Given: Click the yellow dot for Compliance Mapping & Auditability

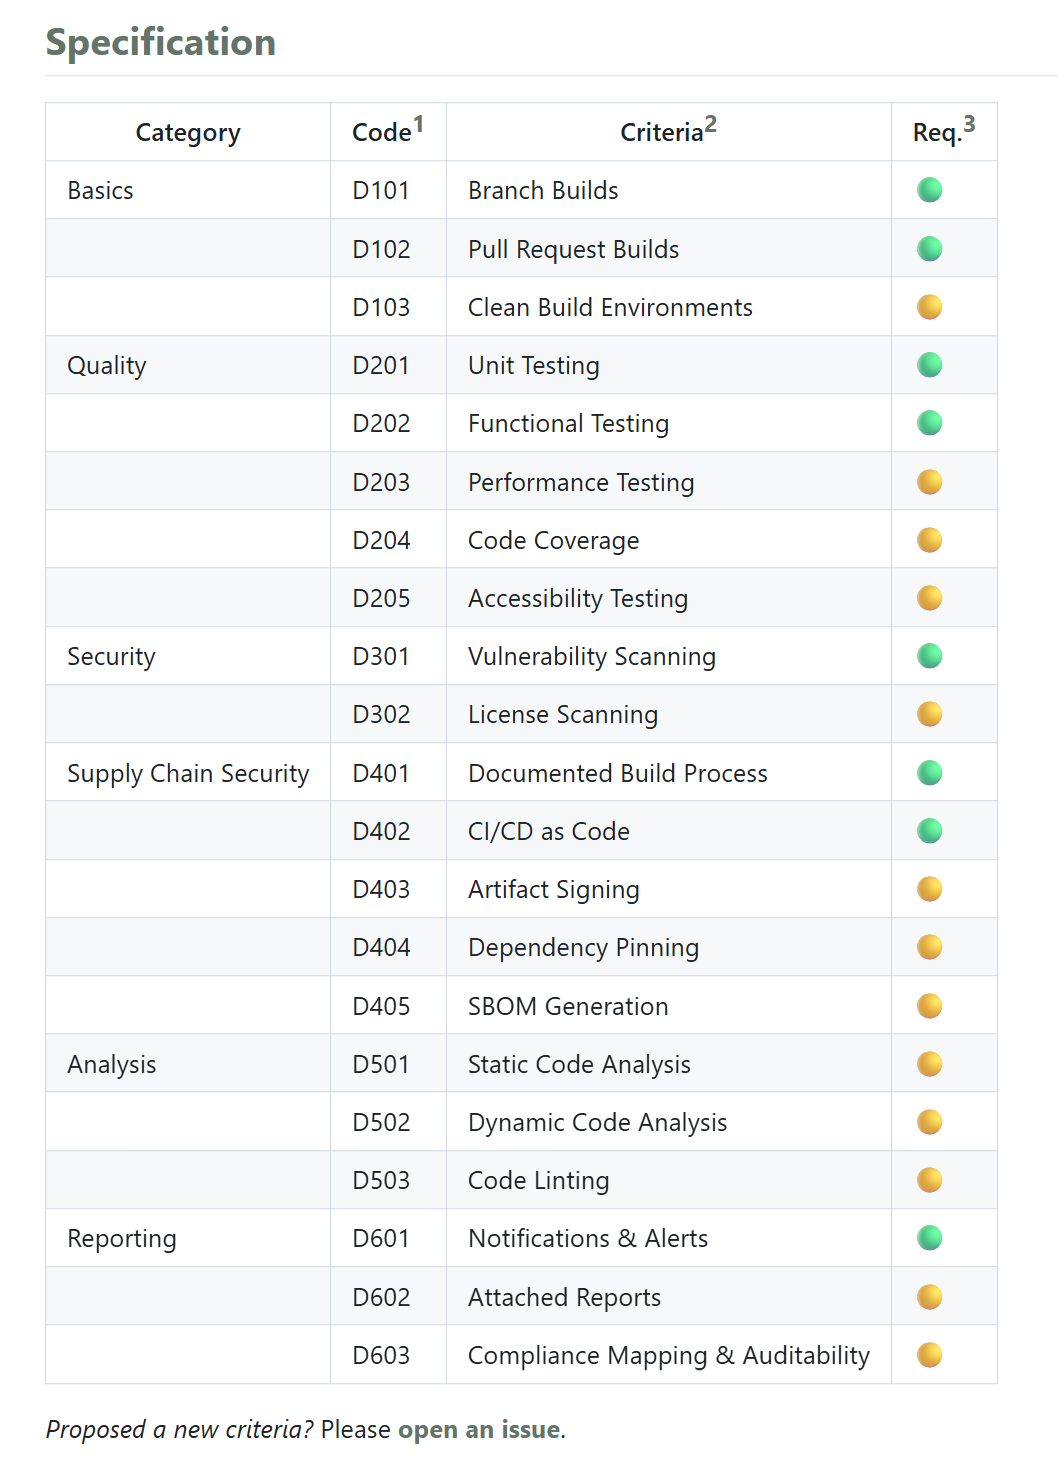Looking at the screenshot, I should (x=929, y=1355).
